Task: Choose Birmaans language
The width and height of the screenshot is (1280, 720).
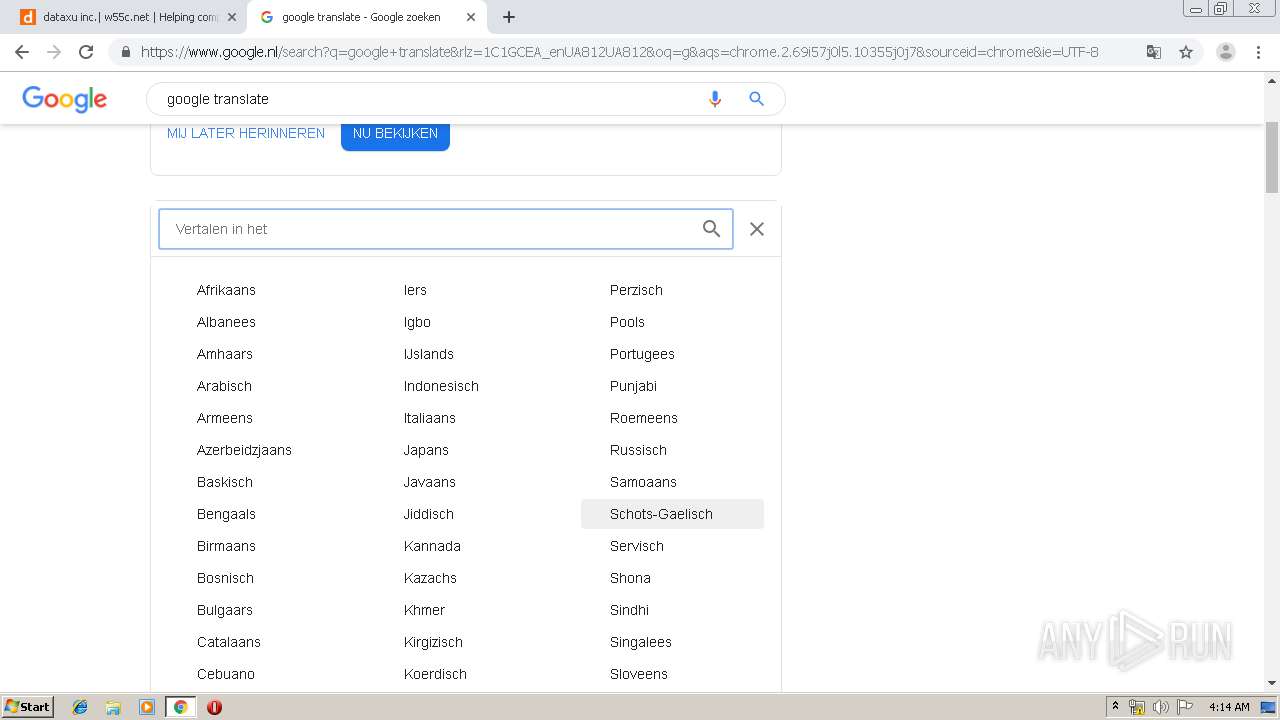Action: (226, 546)
